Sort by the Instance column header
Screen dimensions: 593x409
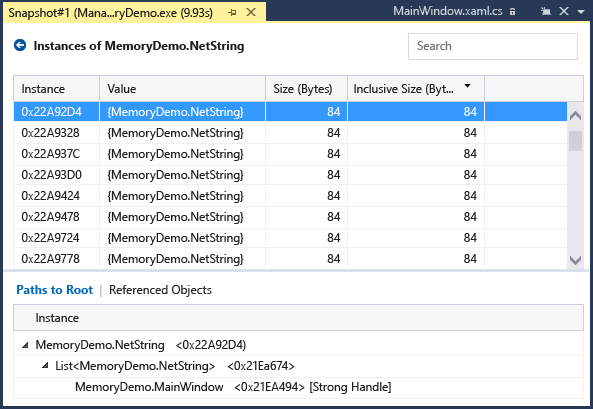click(56, 89)
